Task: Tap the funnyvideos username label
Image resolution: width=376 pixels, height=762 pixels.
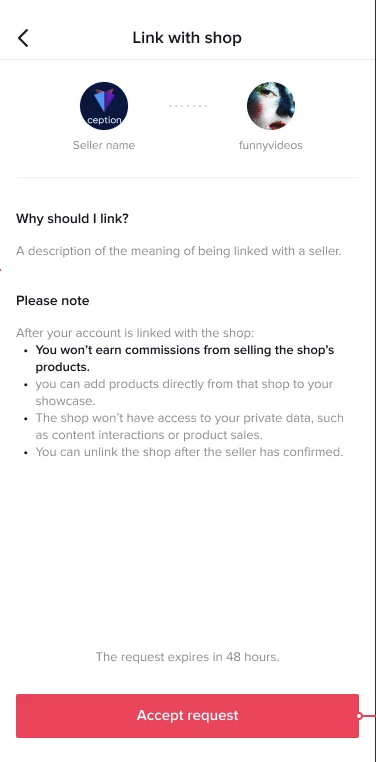Action: click(271, 145)
